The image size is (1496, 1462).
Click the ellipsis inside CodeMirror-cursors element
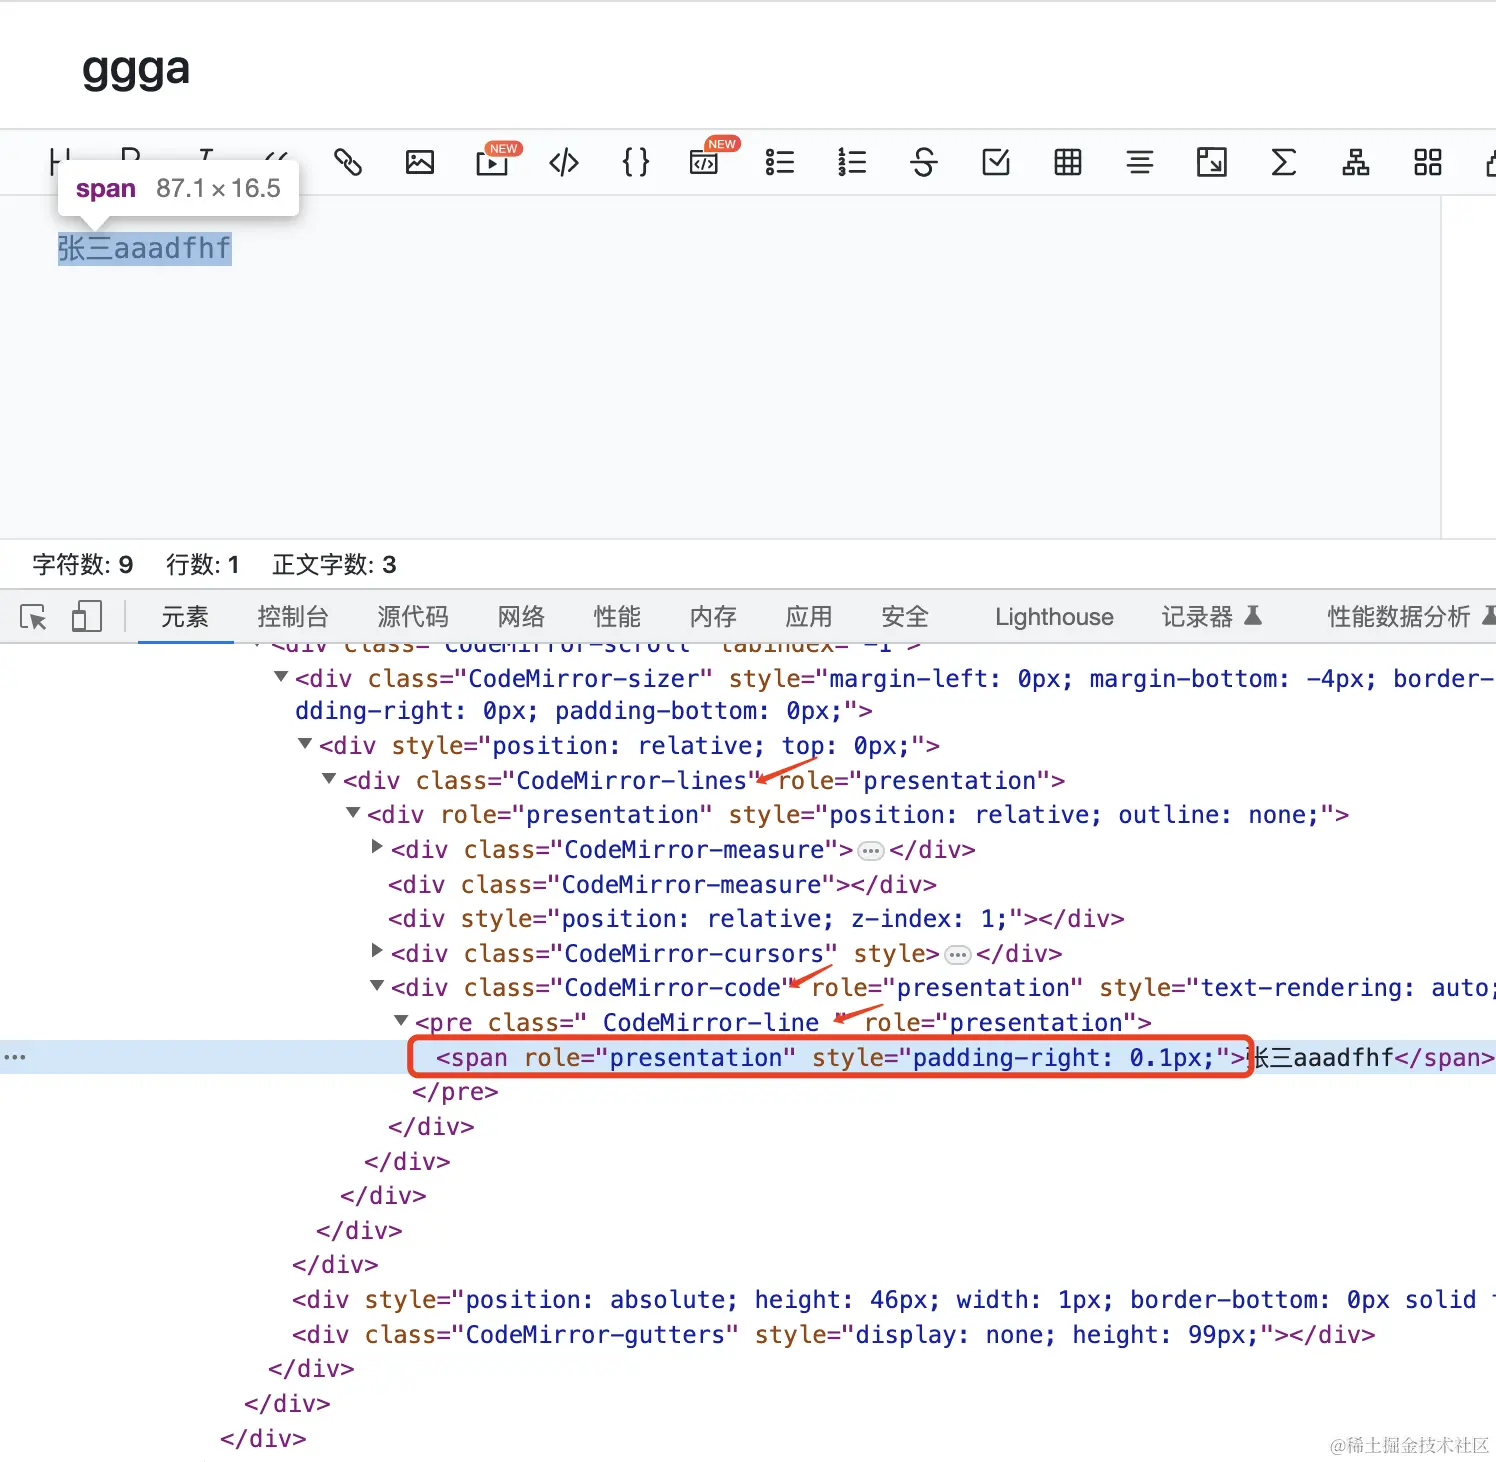click(958, 955)
